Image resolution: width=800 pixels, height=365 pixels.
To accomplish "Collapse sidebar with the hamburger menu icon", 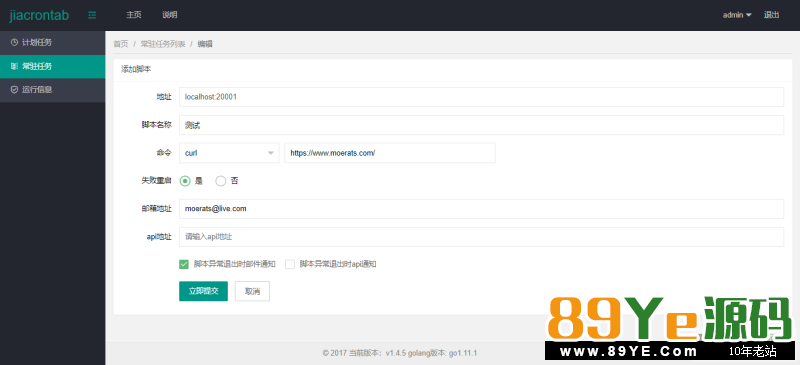I will pyautogui.click(x=92, y=15).
